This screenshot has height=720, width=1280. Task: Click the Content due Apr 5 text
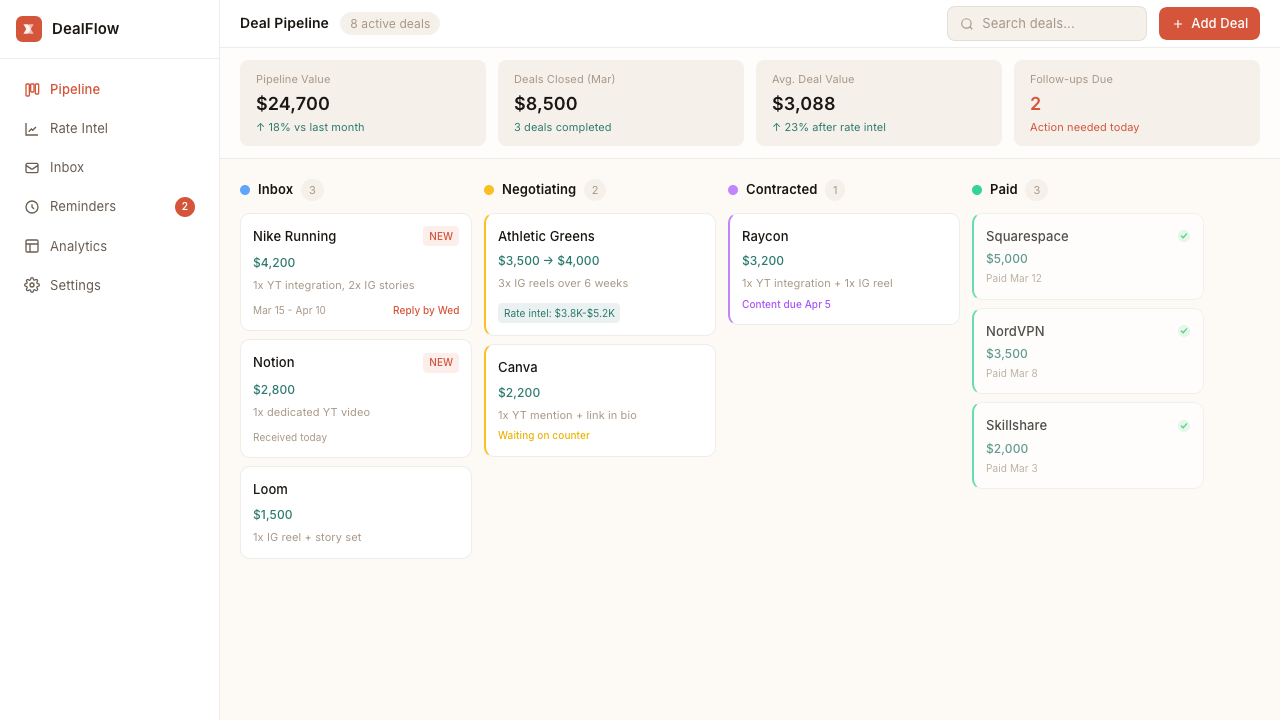(786, 304)
